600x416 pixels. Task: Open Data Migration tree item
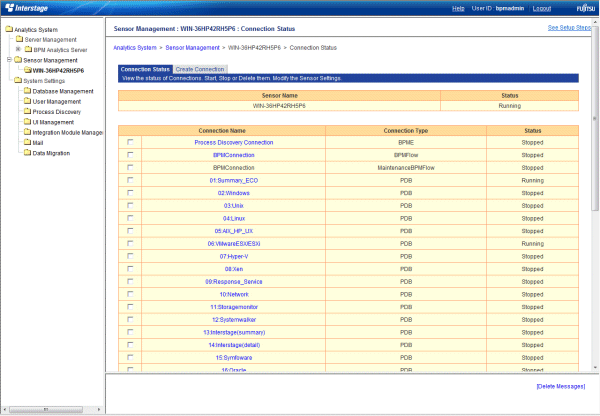51,153
